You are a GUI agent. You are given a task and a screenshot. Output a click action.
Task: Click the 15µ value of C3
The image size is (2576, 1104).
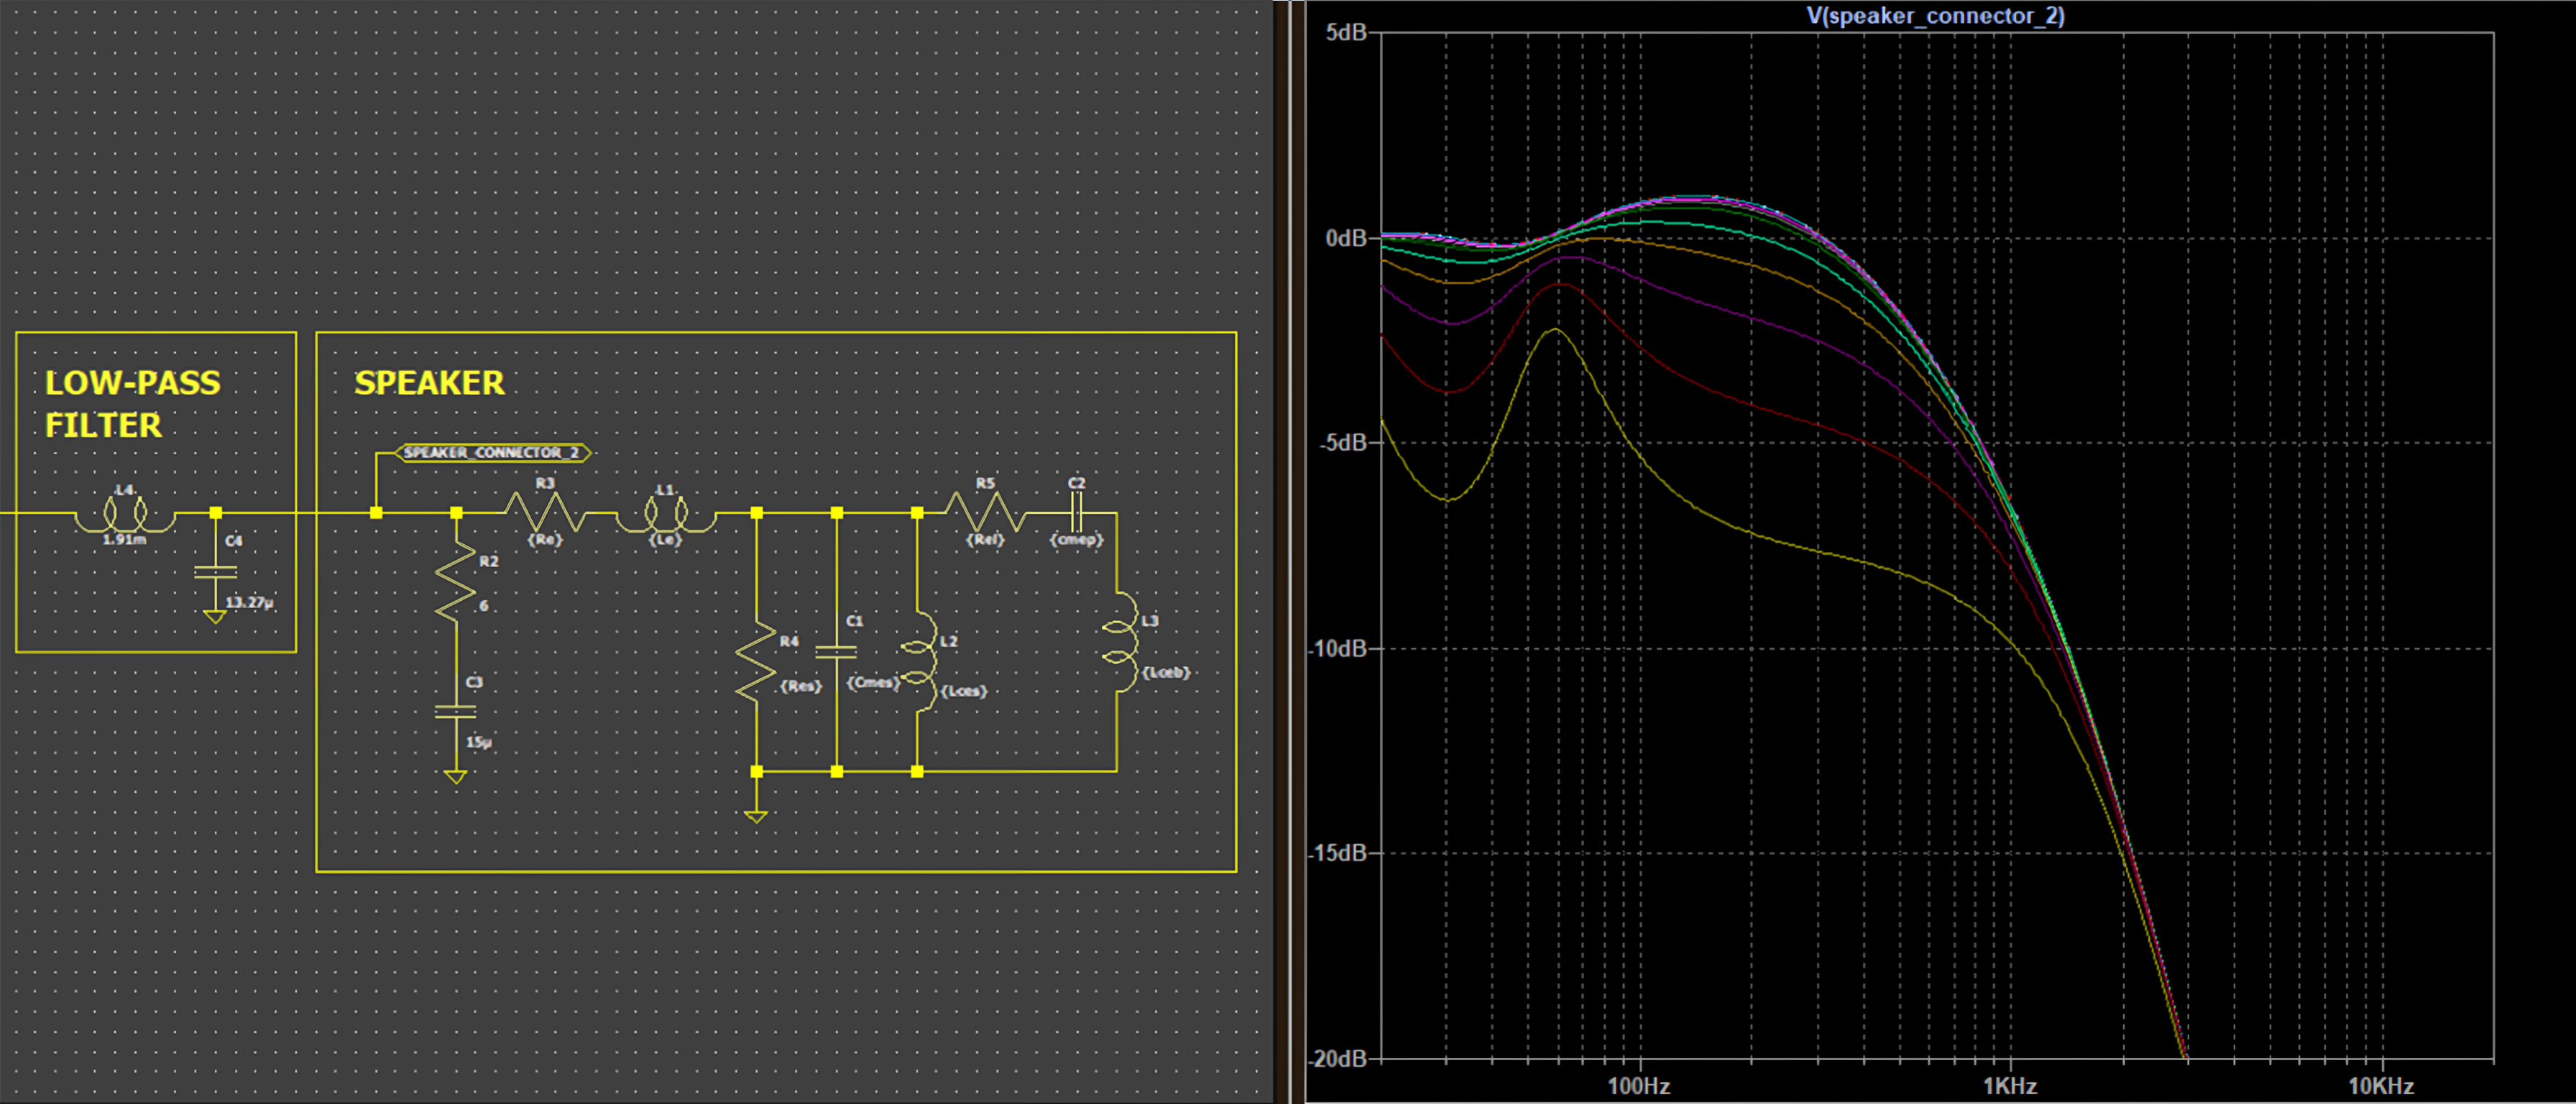[x=479, y=743]
